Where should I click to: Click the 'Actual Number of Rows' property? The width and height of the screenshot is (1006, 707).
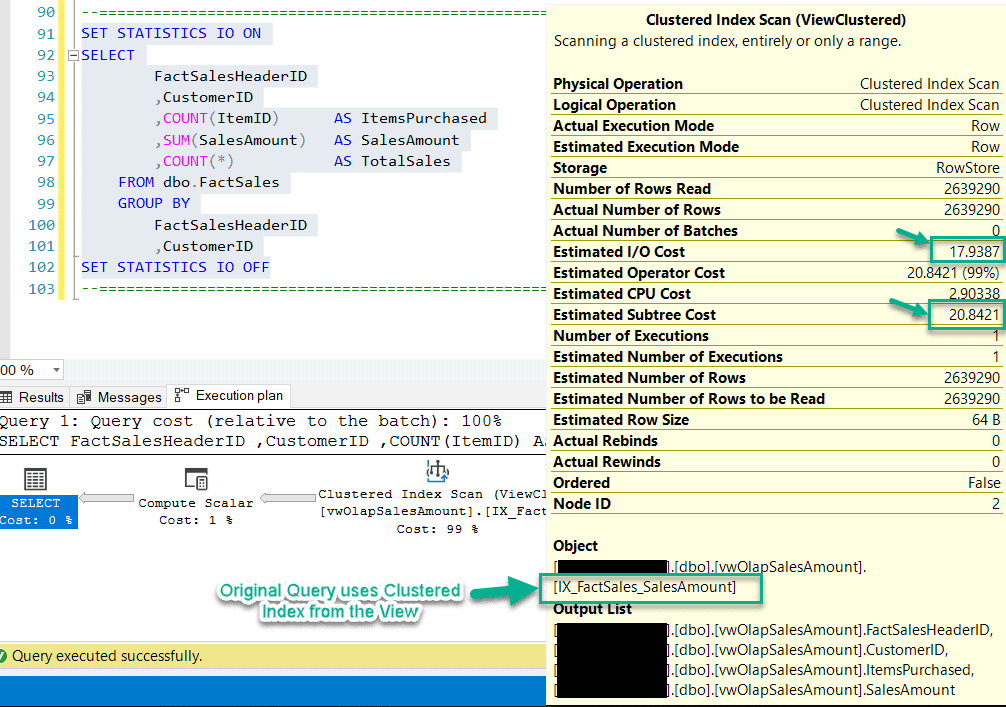pos(776,210)
